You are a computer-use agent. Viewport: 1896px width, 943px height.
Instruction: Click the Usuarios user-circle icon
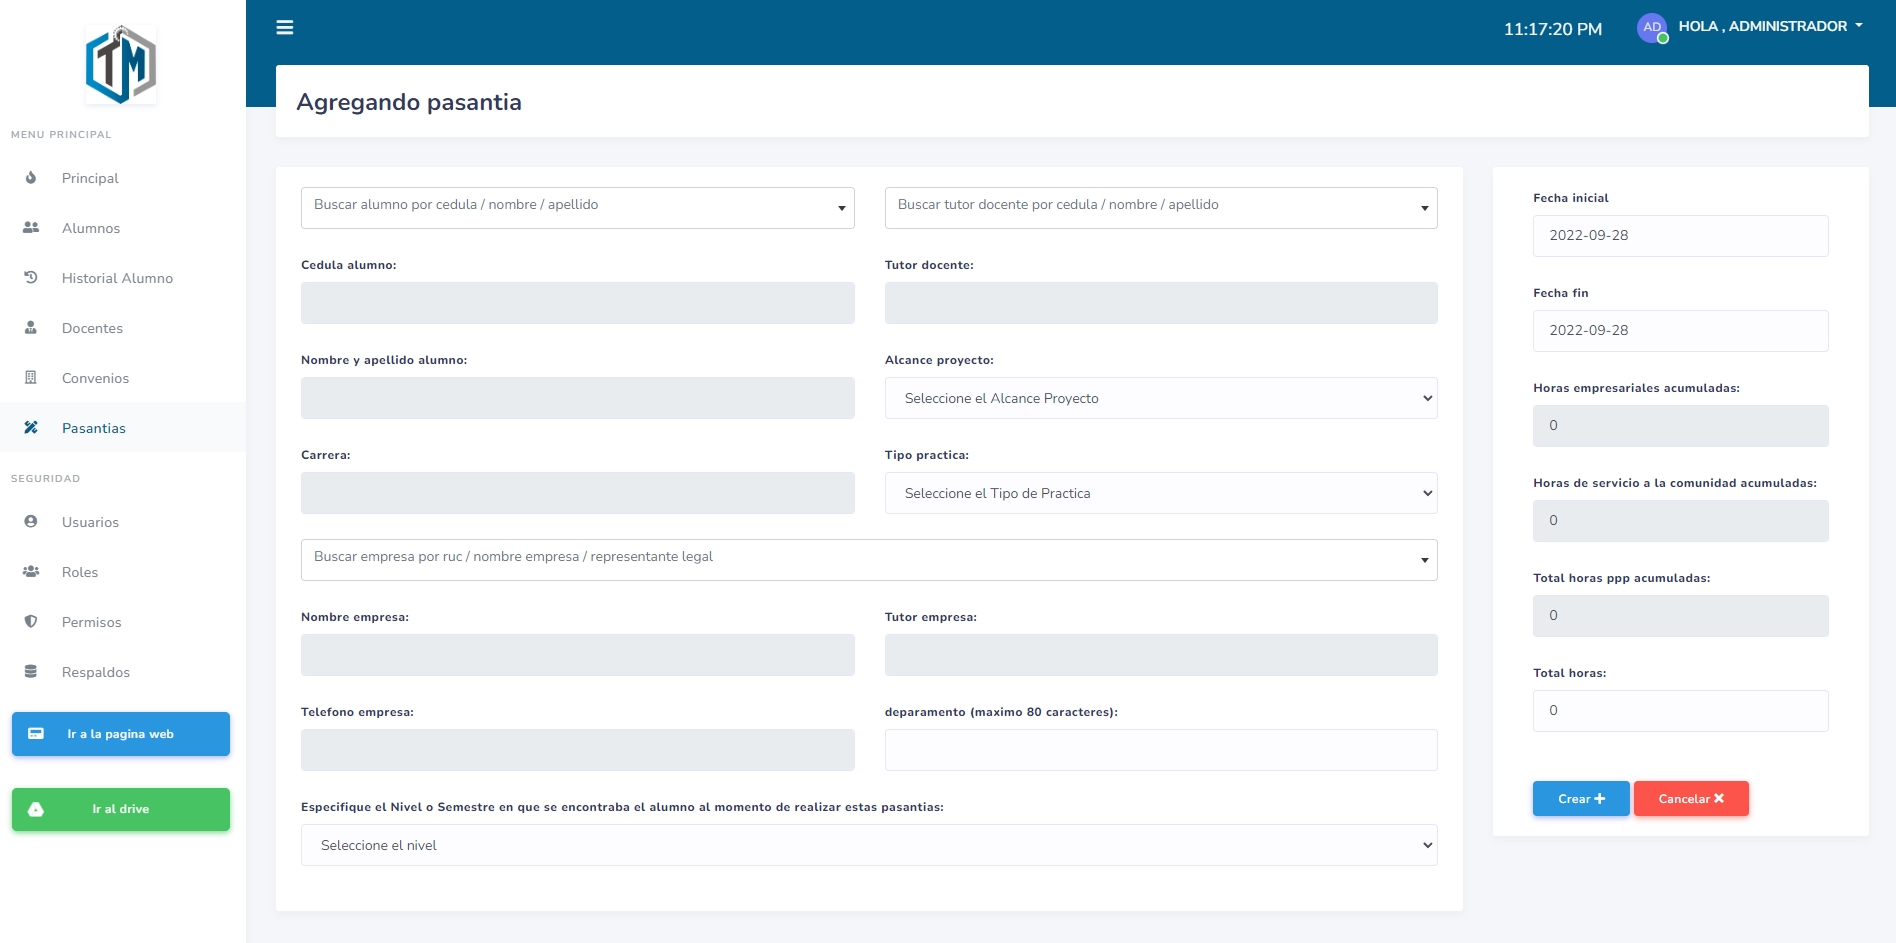coord(31,522)
